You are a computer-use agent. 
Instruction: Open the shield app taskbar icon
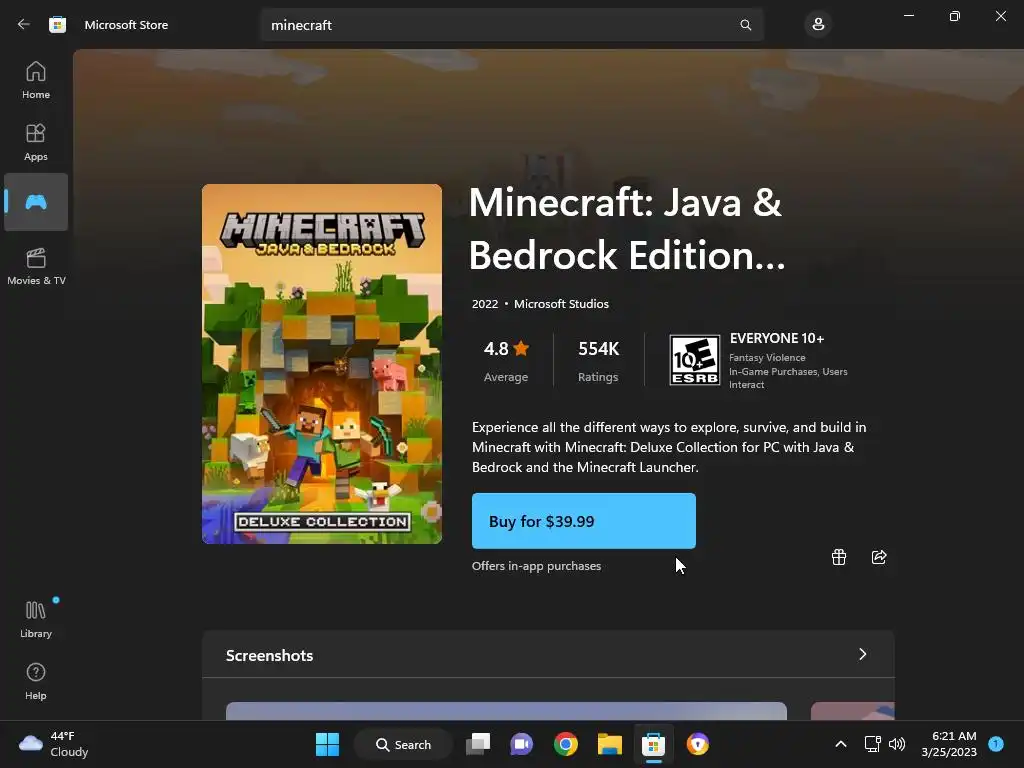[x=697, y=744]
